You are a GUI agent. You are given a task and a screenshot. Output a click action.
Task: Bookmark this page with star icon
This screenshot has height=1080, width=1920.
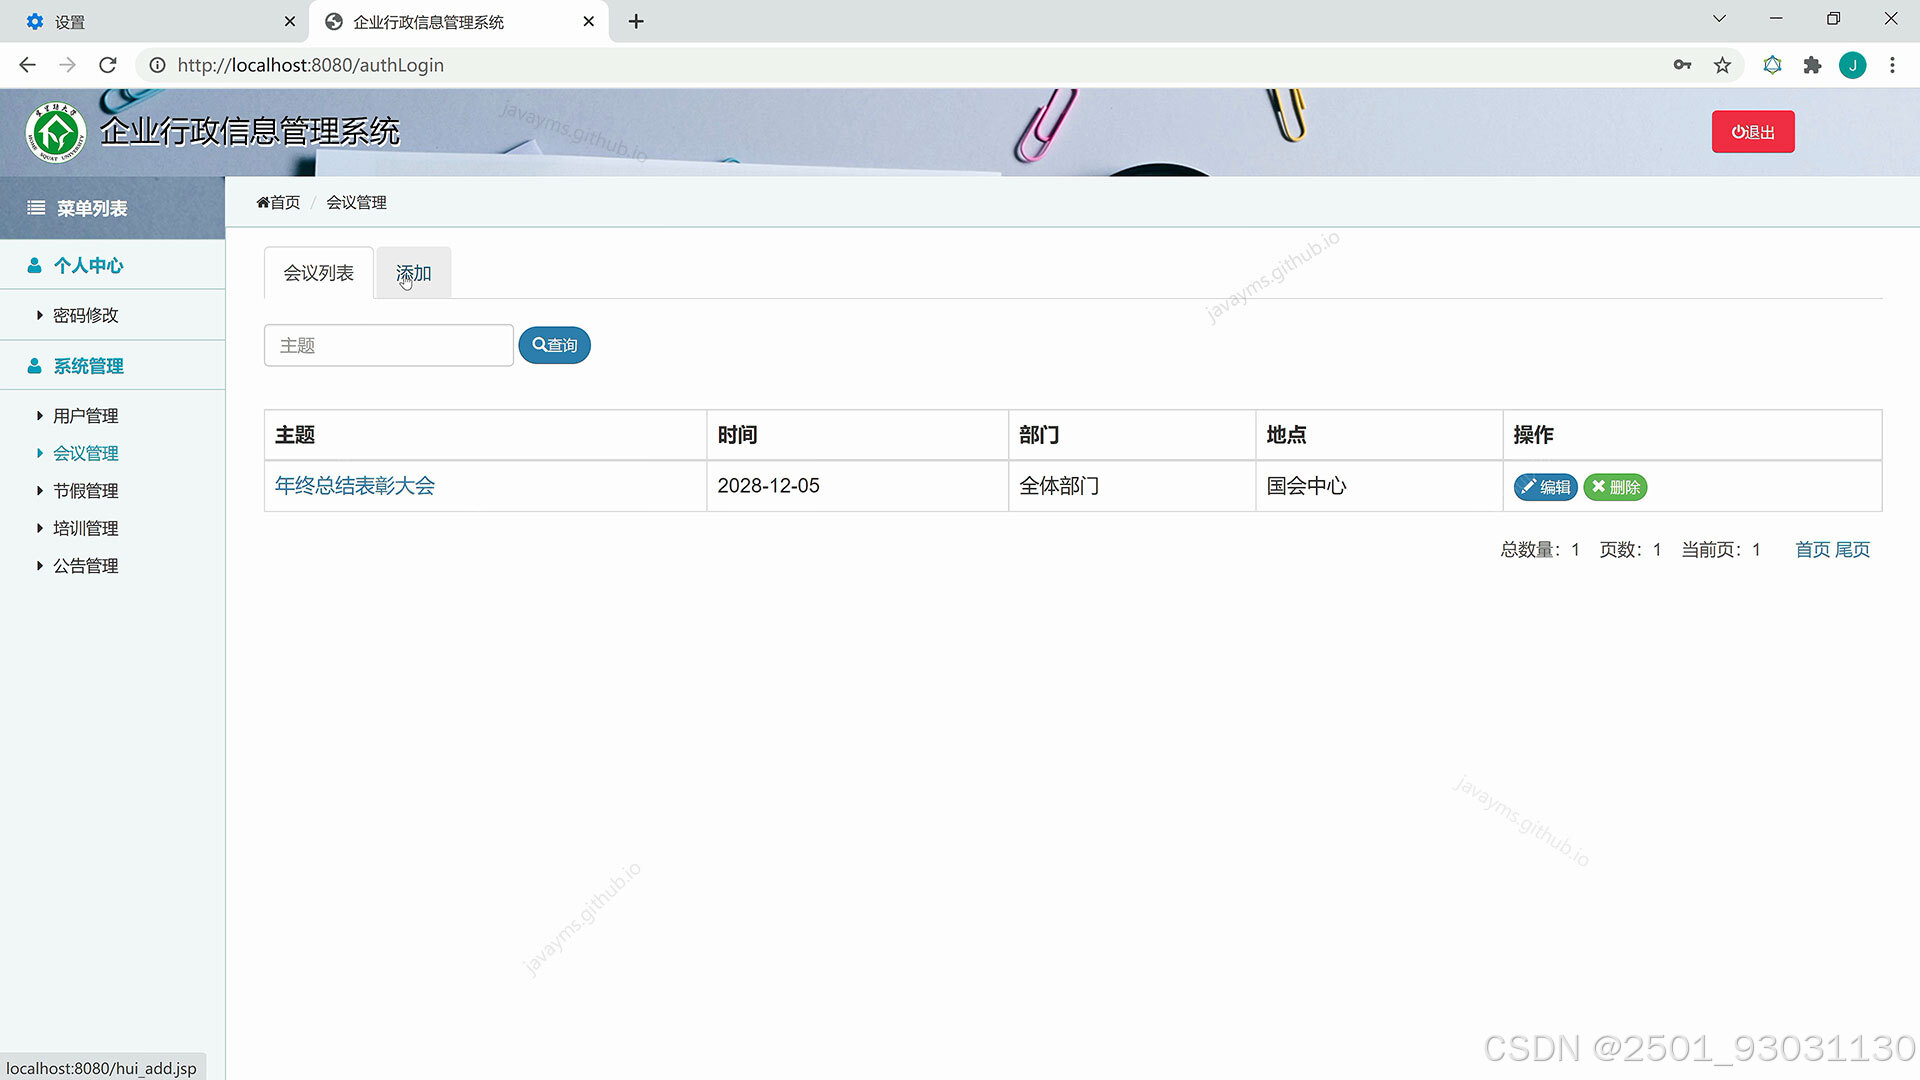tap(1722, 65)
